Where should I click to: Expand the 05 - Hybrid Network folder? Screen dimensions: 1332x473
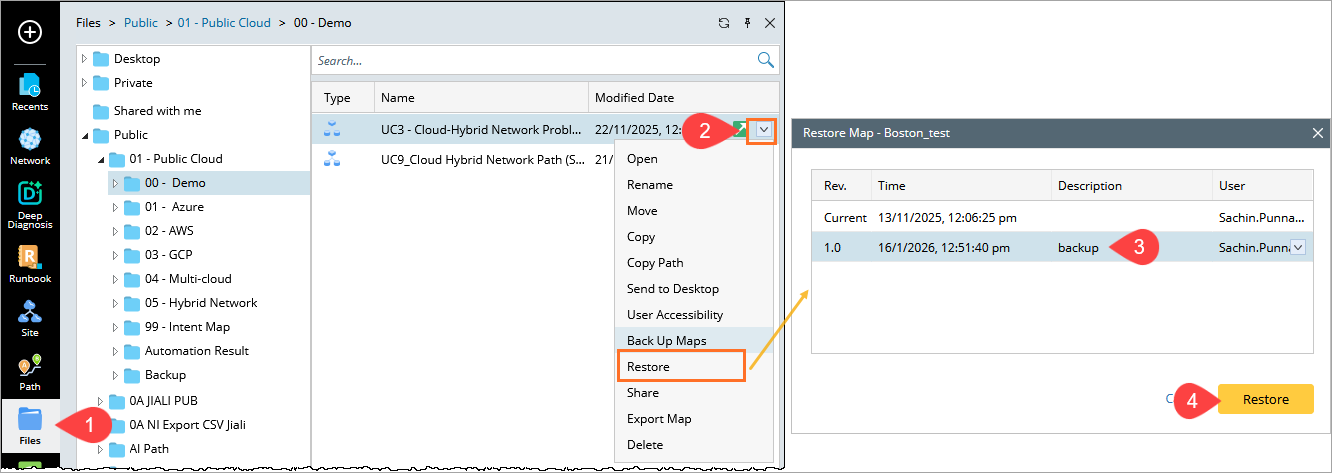pyautogui.click(x=115, y=303)
